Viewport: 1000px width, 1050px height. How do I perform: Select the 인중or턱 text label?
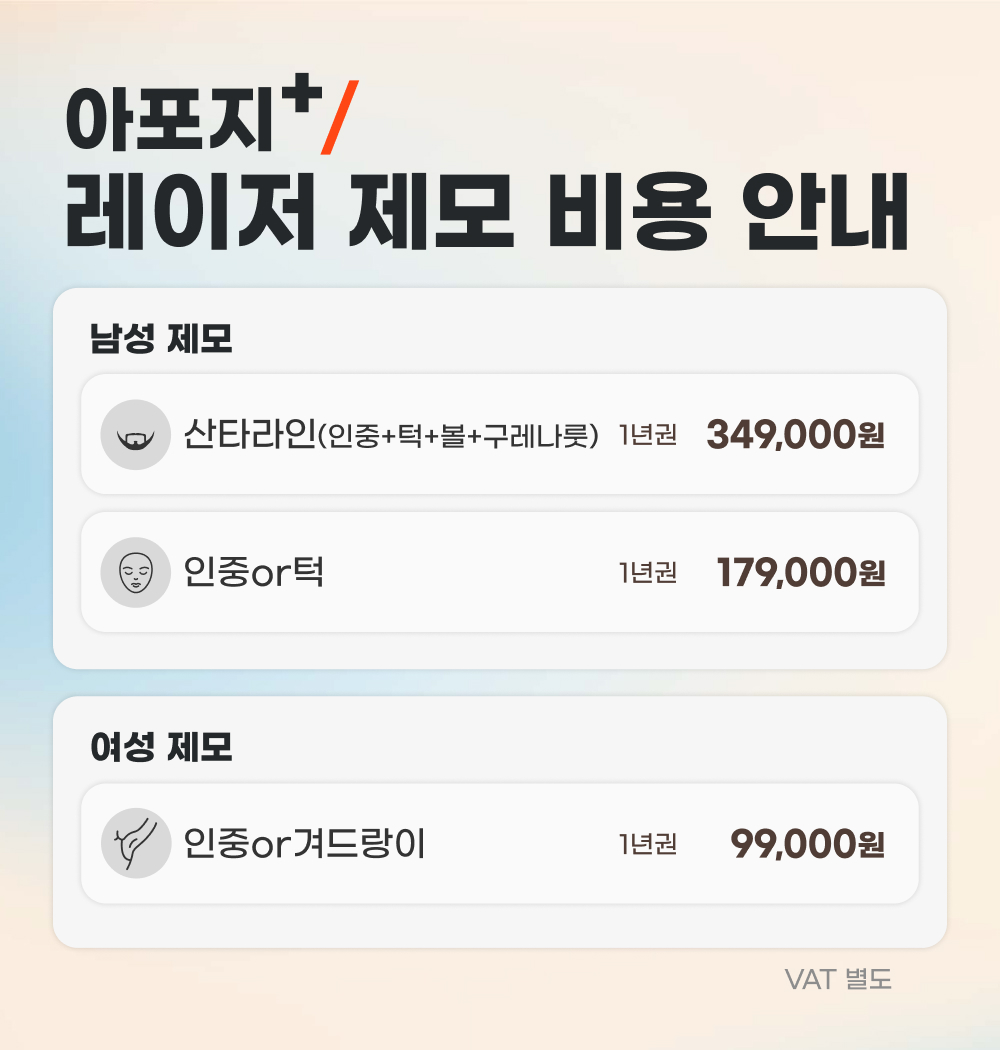pyautogui.click(x=254, y=573)
